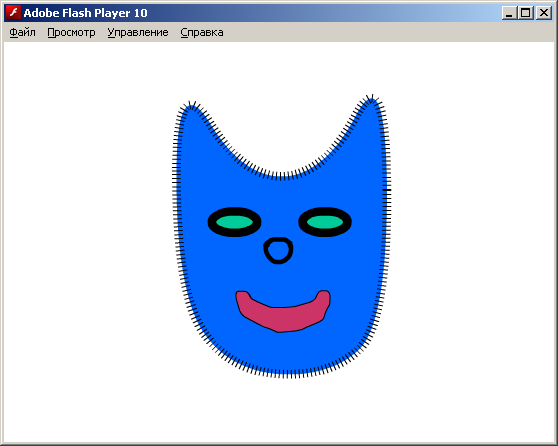
Task: Click the blue chin below the mouth
Action: pyautogui.click(x=285, y=352)
